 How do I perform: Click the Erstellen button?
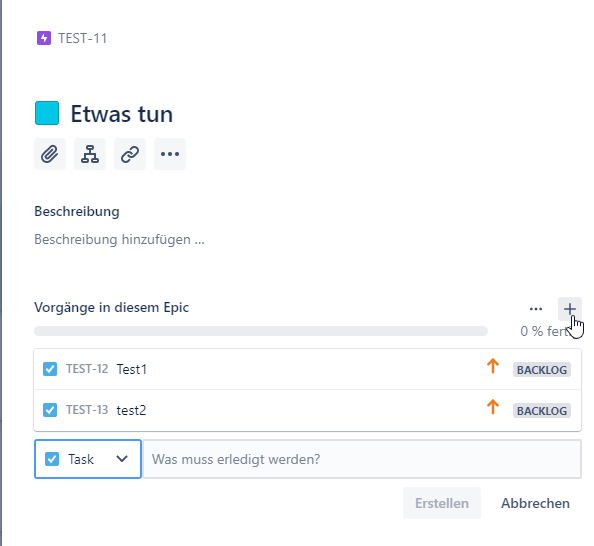click(442, 503)
